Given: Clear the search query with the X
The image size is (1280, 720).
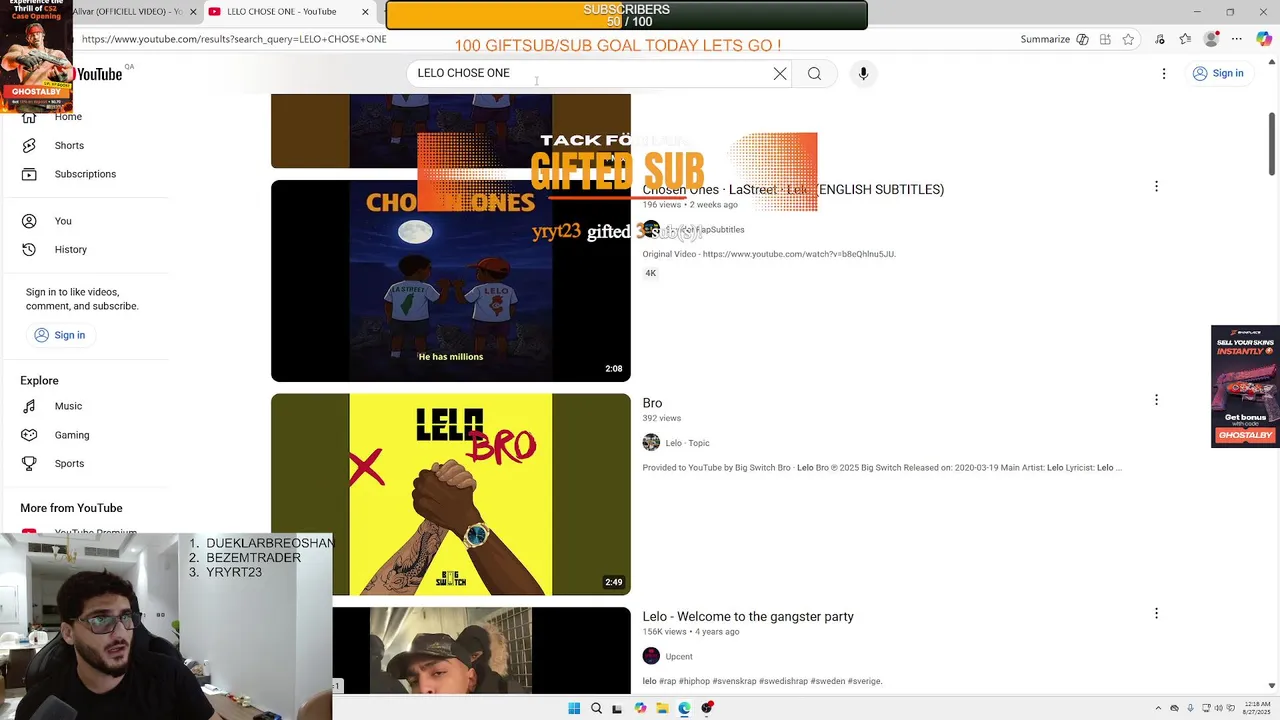Looking at the screenshot, I should click(x=780, y=73).
